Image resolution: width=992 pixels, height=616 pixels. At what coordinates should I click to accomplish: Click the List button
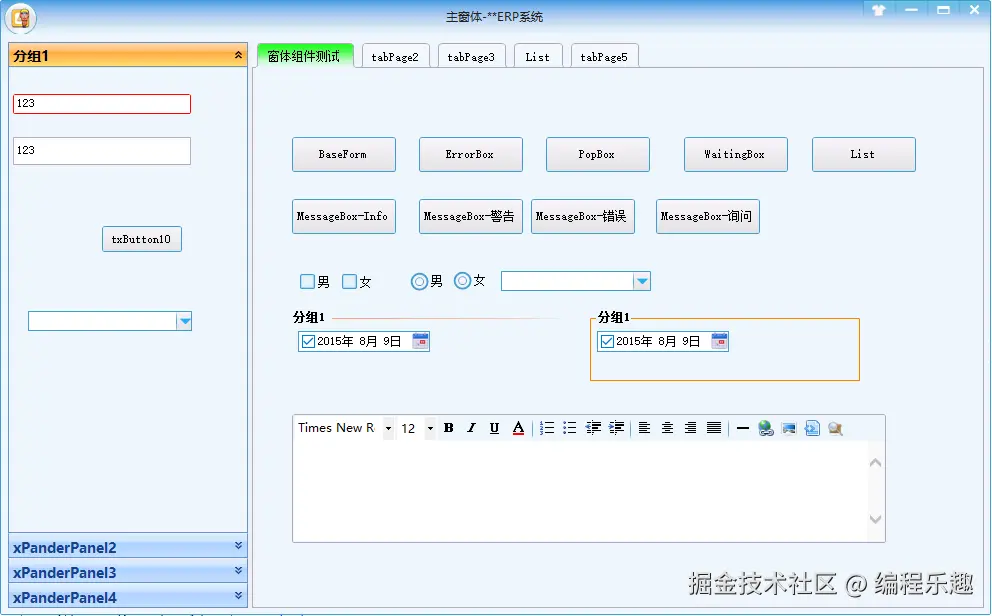tap(864, 154)
